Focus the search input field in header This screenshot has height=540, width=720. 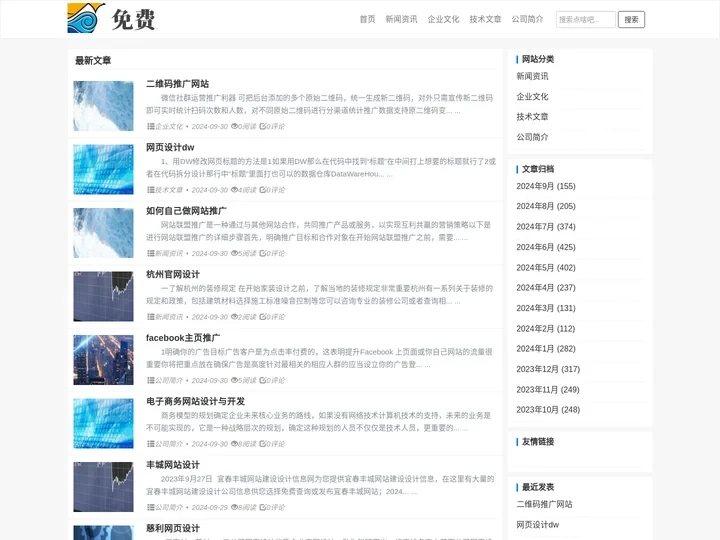click(585, 19)
